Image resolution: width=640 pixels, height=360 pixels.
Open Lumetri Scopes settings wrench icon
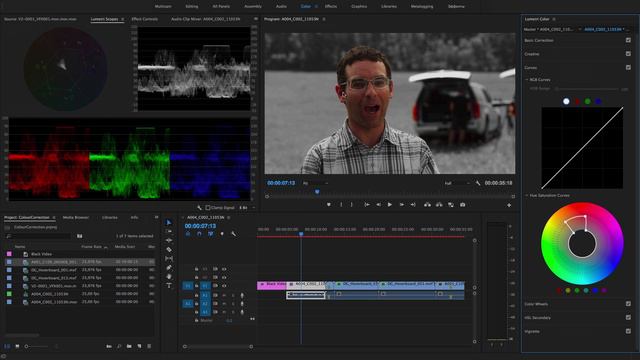[x=199, y=208]
